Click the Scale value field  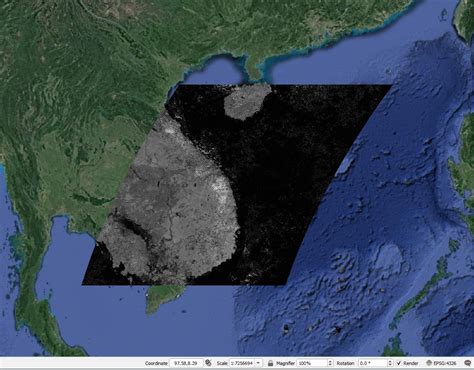[x=242, y=363]
